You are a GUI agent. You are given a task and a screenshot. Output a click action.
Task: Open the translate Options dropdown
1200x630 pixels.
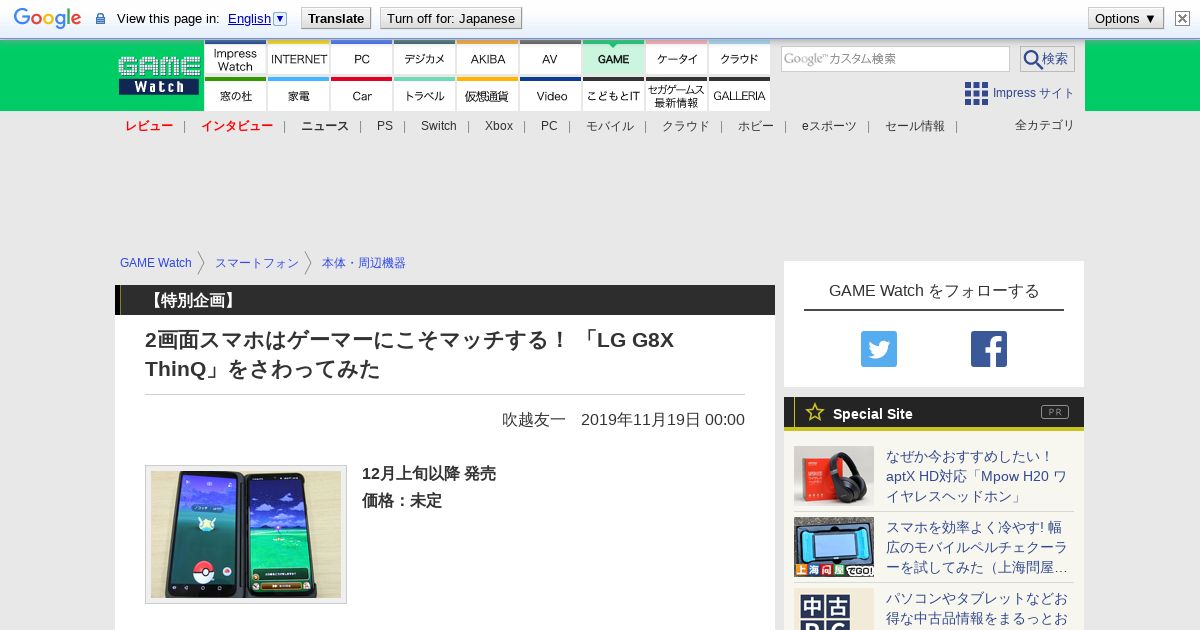coord(1125,18)
